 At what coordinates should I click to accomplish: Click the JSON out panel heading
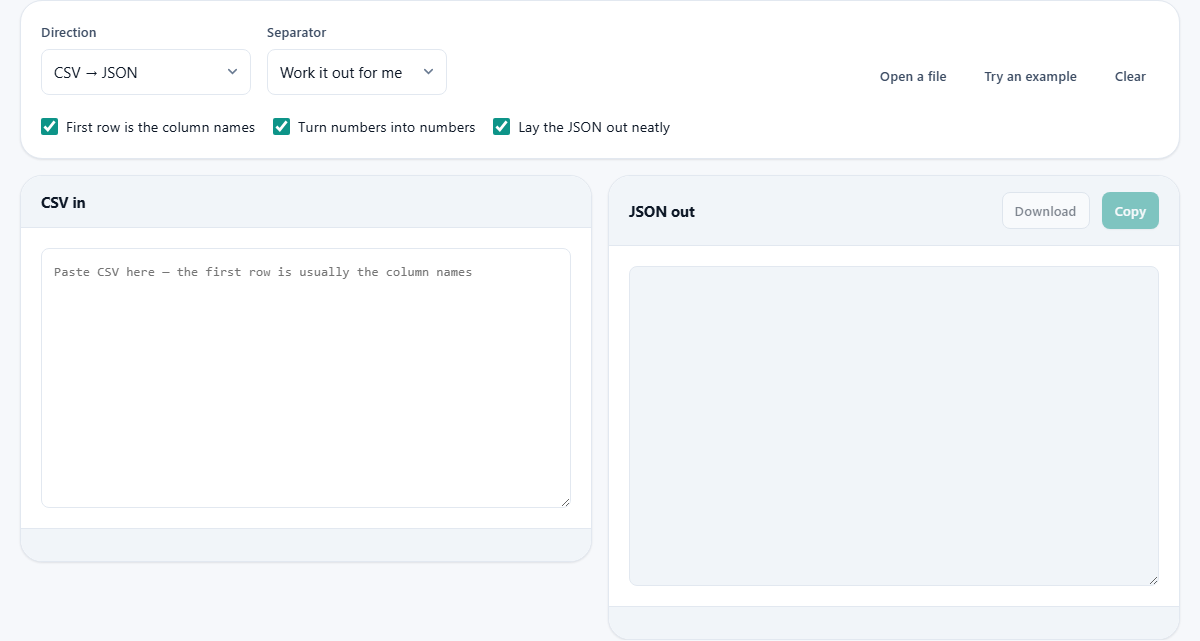662,211
